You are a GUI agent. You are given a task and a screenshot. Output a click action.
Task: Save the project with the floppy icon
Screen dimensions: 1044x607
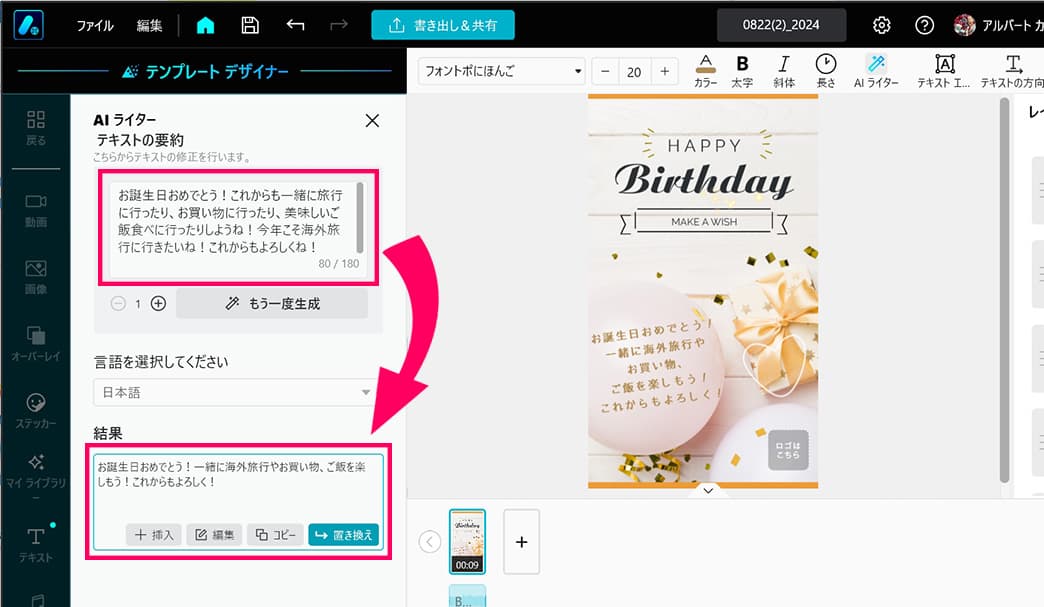point(250,25)
